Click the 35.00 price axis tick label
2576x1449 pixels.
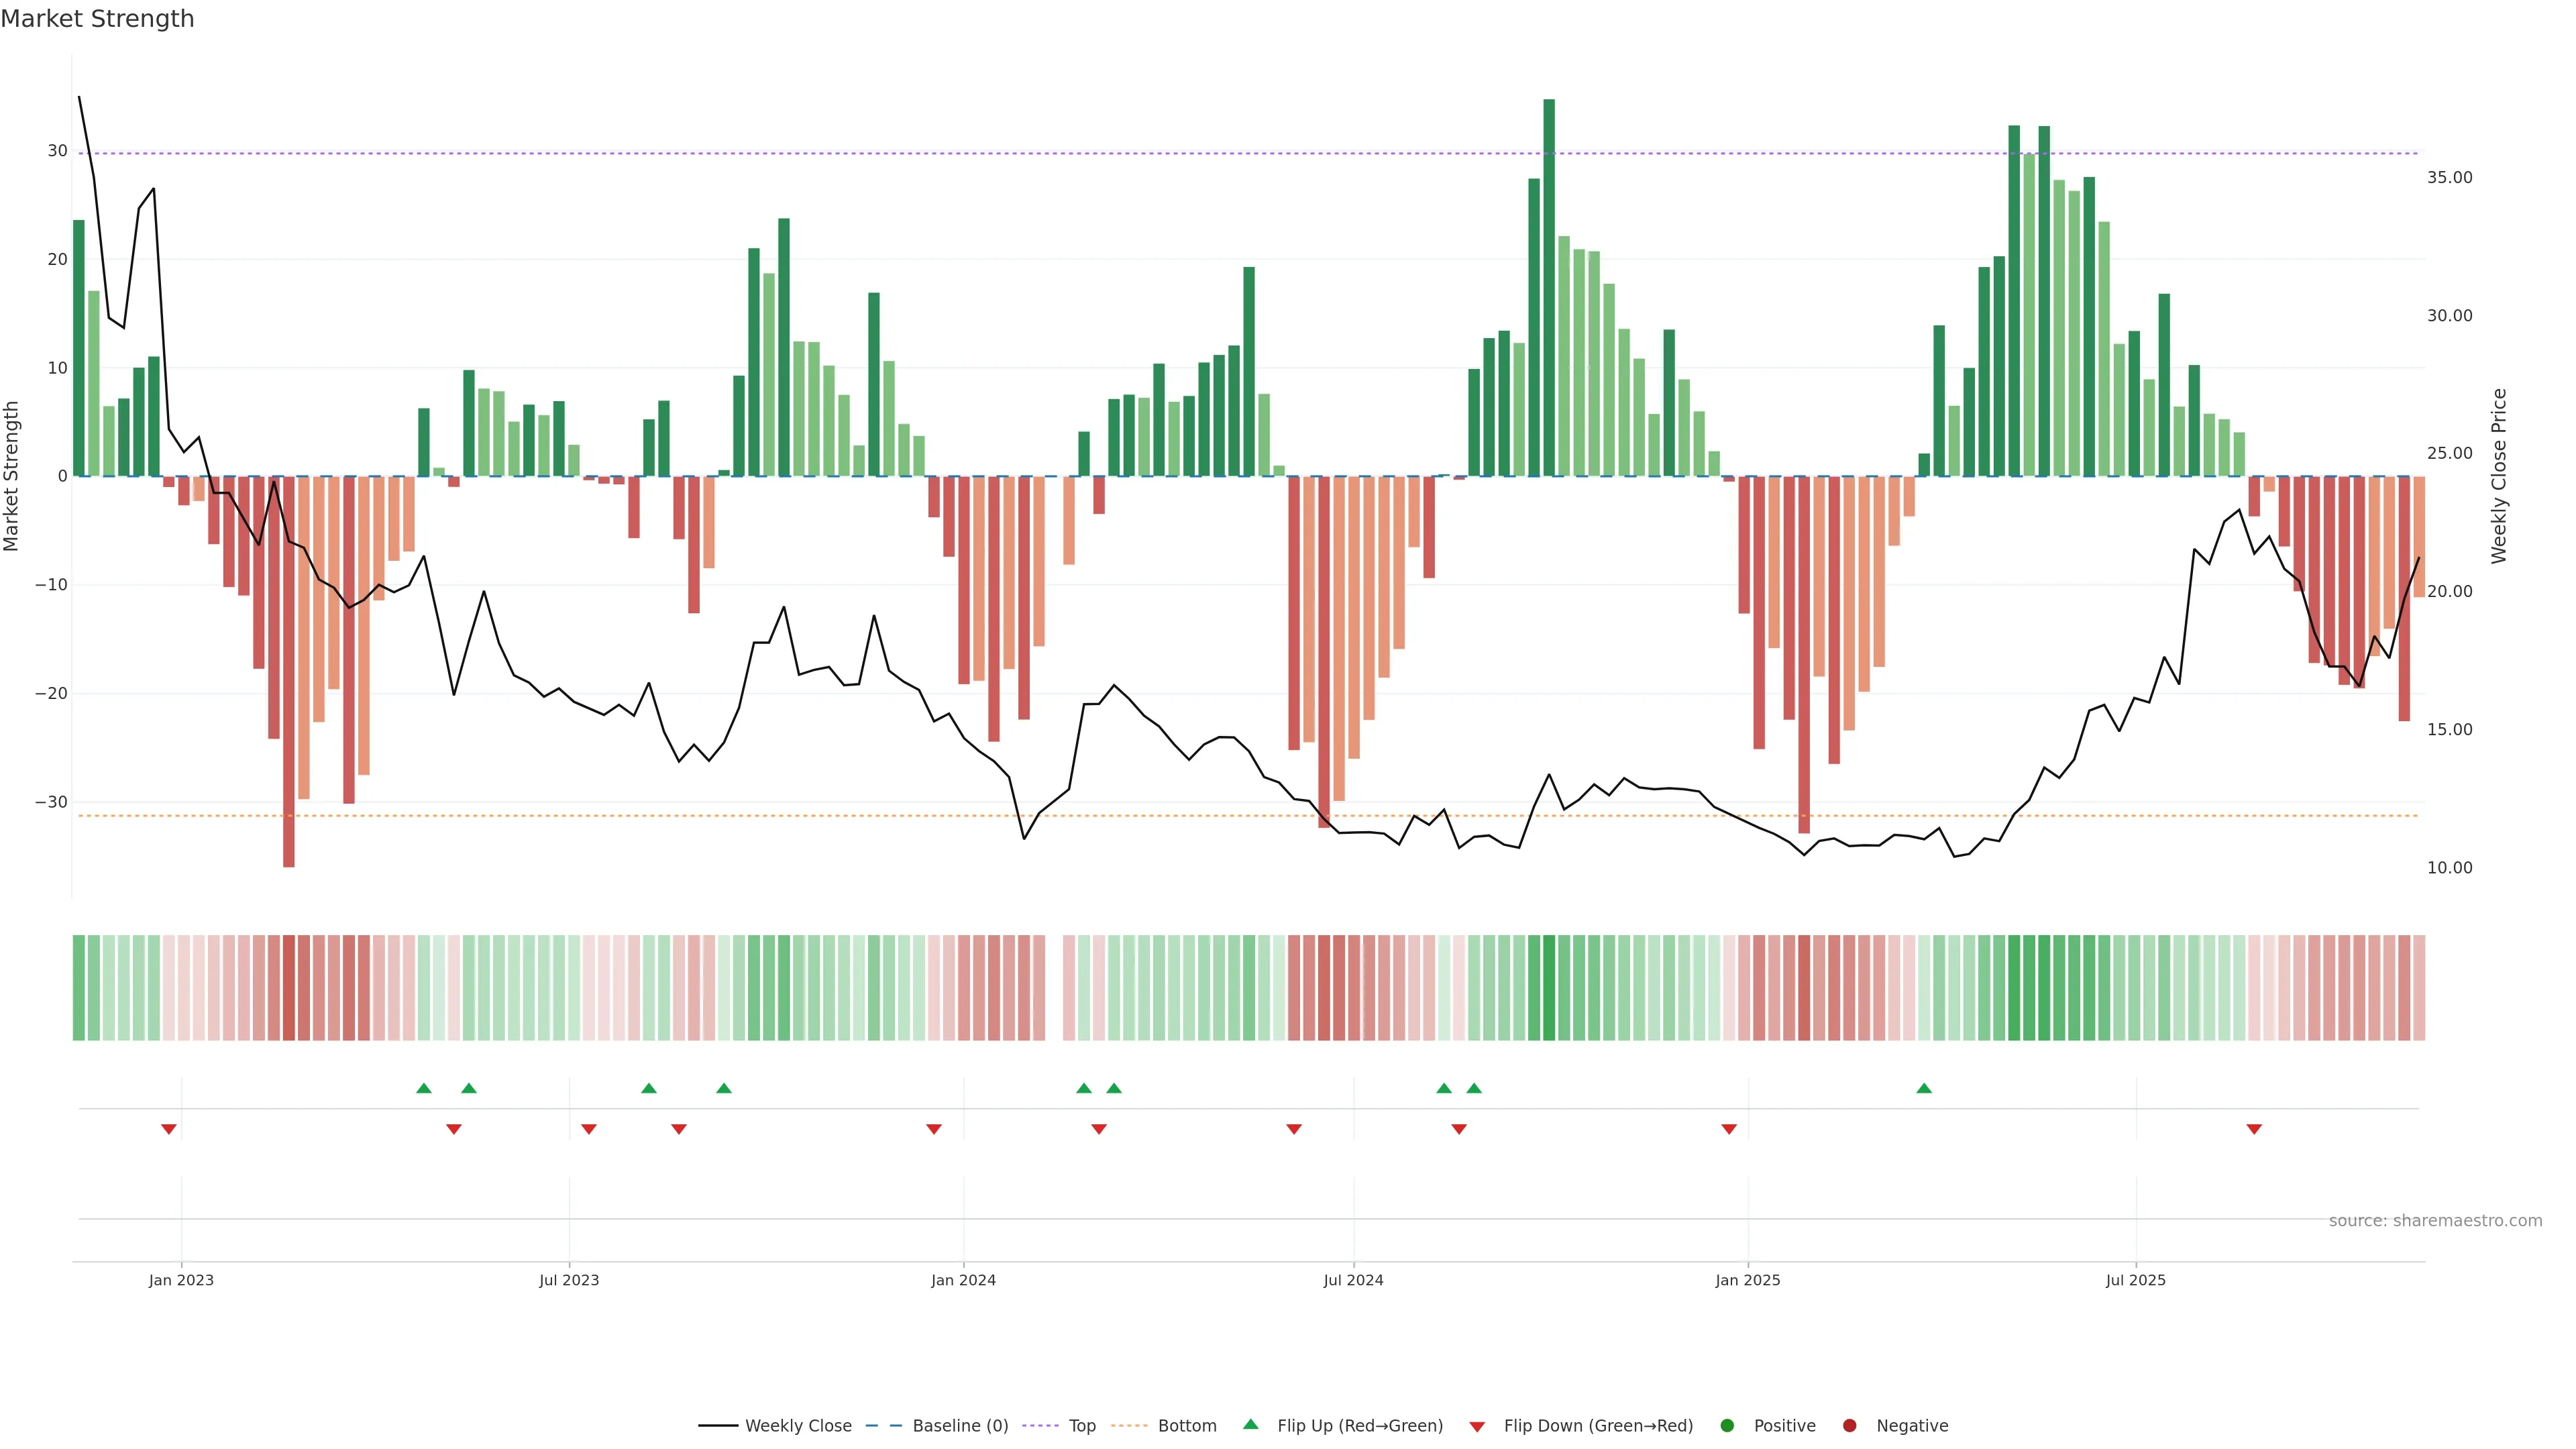(x=2449, y=177)
